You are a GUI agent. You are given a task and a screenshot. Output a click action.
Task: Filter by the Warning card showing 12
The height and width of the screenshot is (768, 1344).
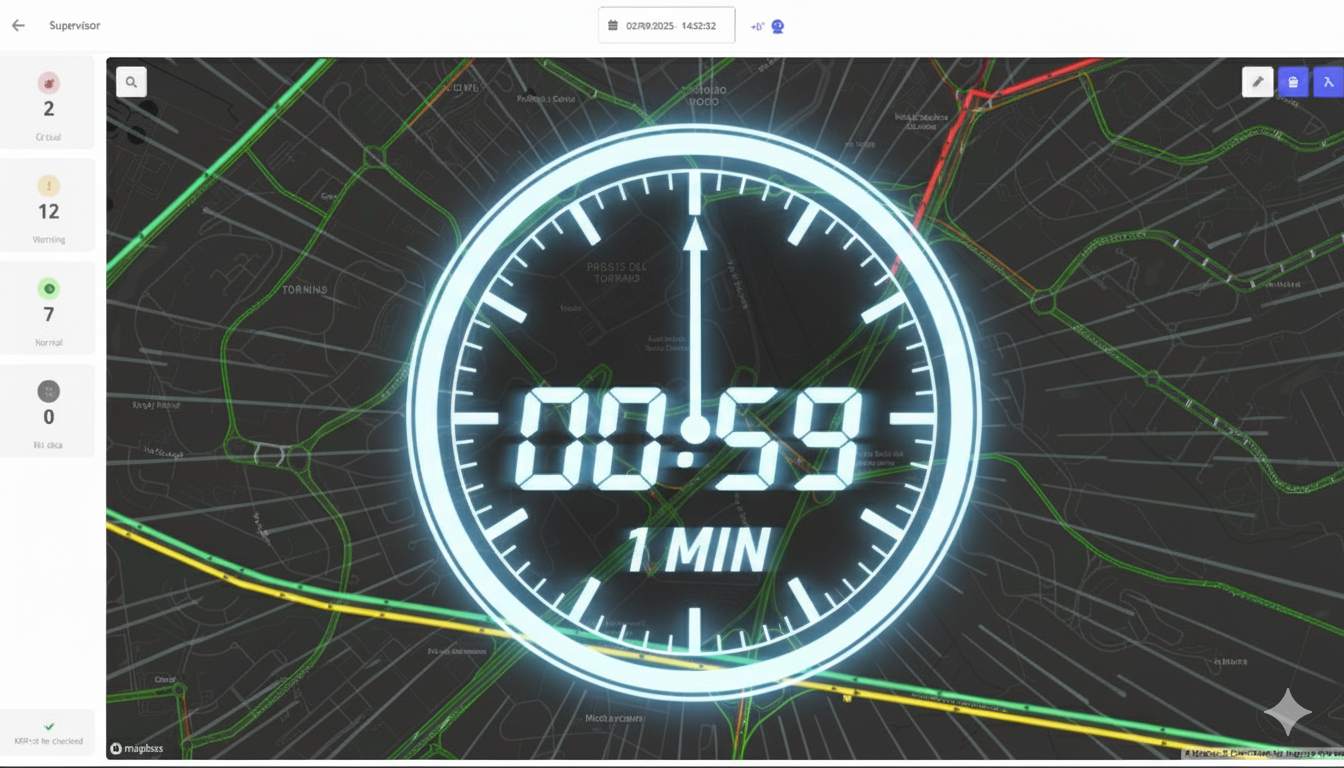48,207
